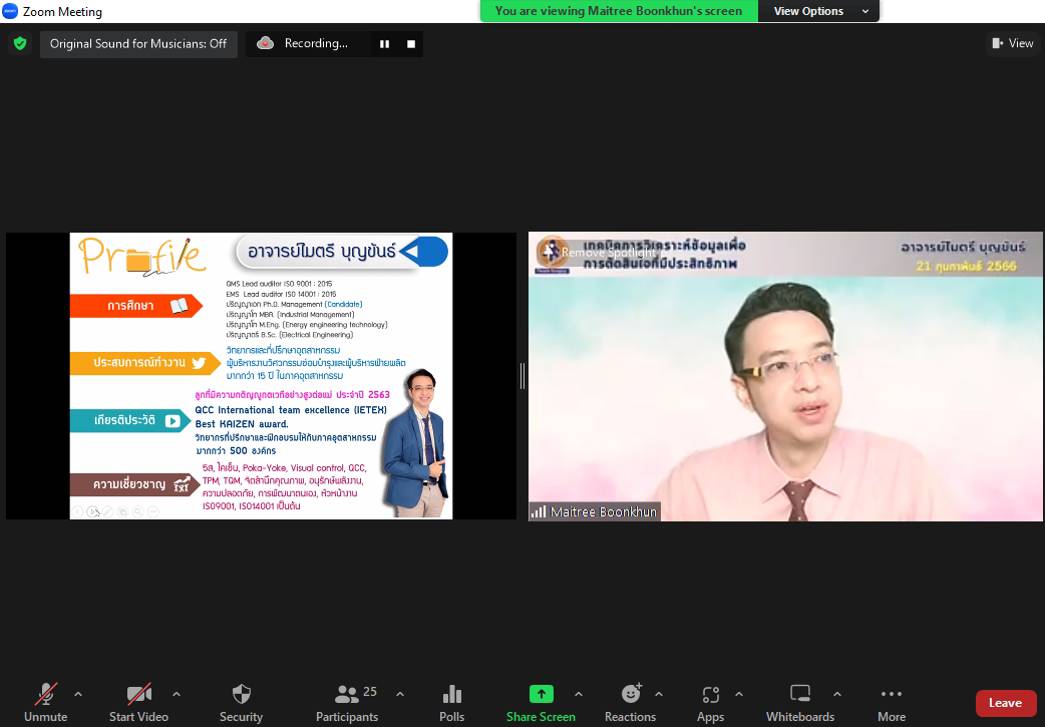Open the Participants panel

pyautogui.click(x=347, y=702)
